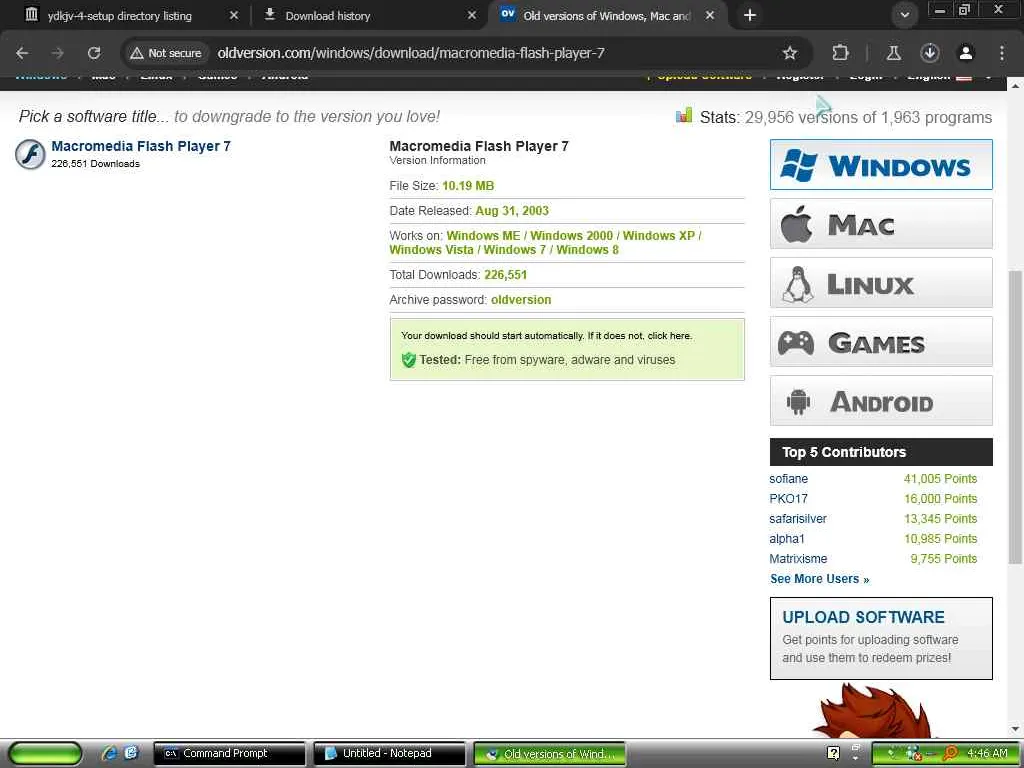Image resolution: width=1024 pixels, height=768 pixels.
Task: Click the 'click here' download link
Action: [669, 336]
